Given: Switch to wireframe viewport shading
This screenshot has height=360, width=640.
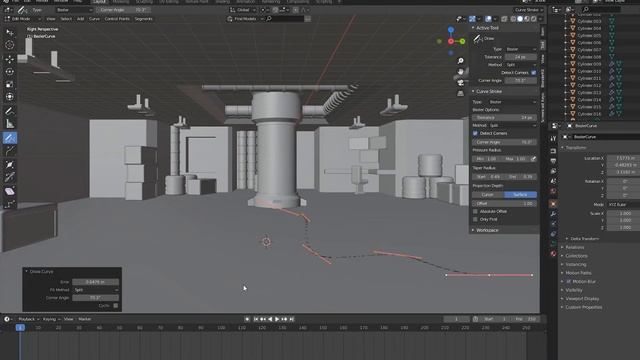Looking at the screenshot, I should pos(513,19).
